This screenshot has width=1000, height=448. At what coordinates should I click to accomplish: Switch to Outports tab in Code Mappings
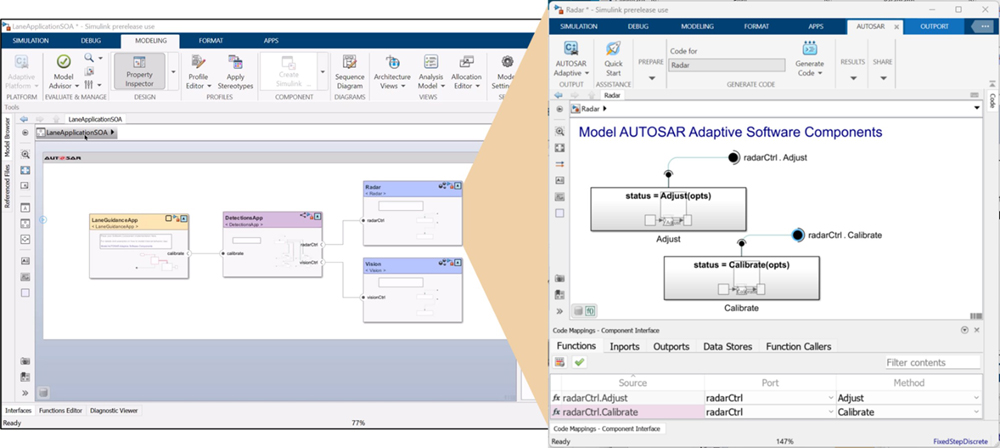click(671, 347)
